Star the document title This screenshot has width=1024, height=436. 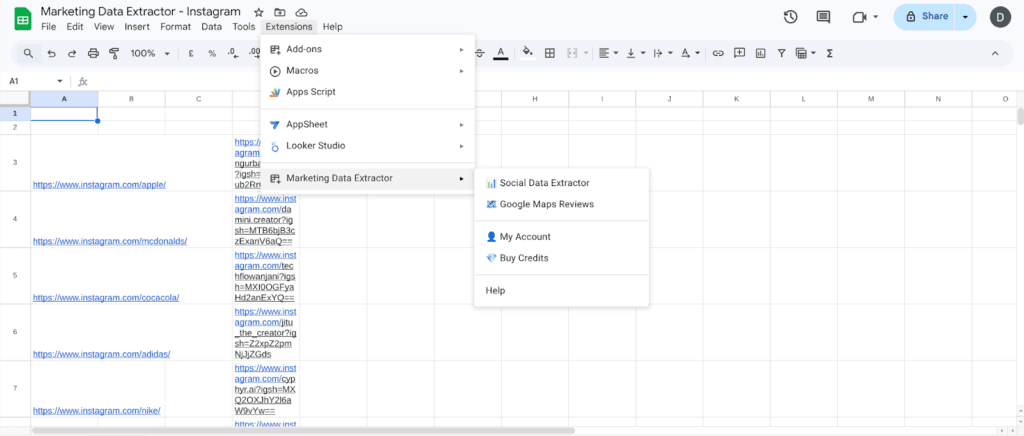[259, 12]
